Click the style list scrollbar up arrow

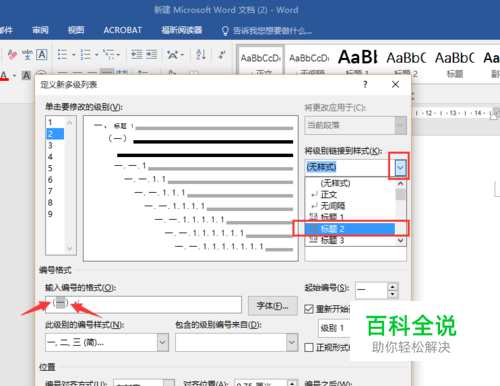[x=401, y=184]
